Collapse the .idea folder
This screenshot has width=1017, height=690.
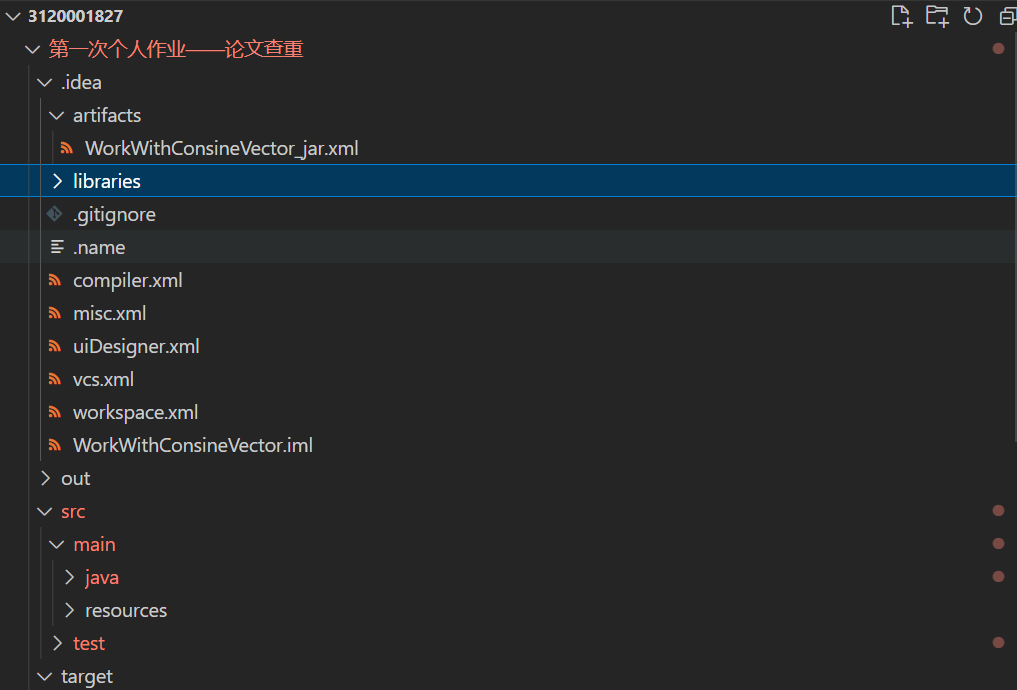coord(45,83)
